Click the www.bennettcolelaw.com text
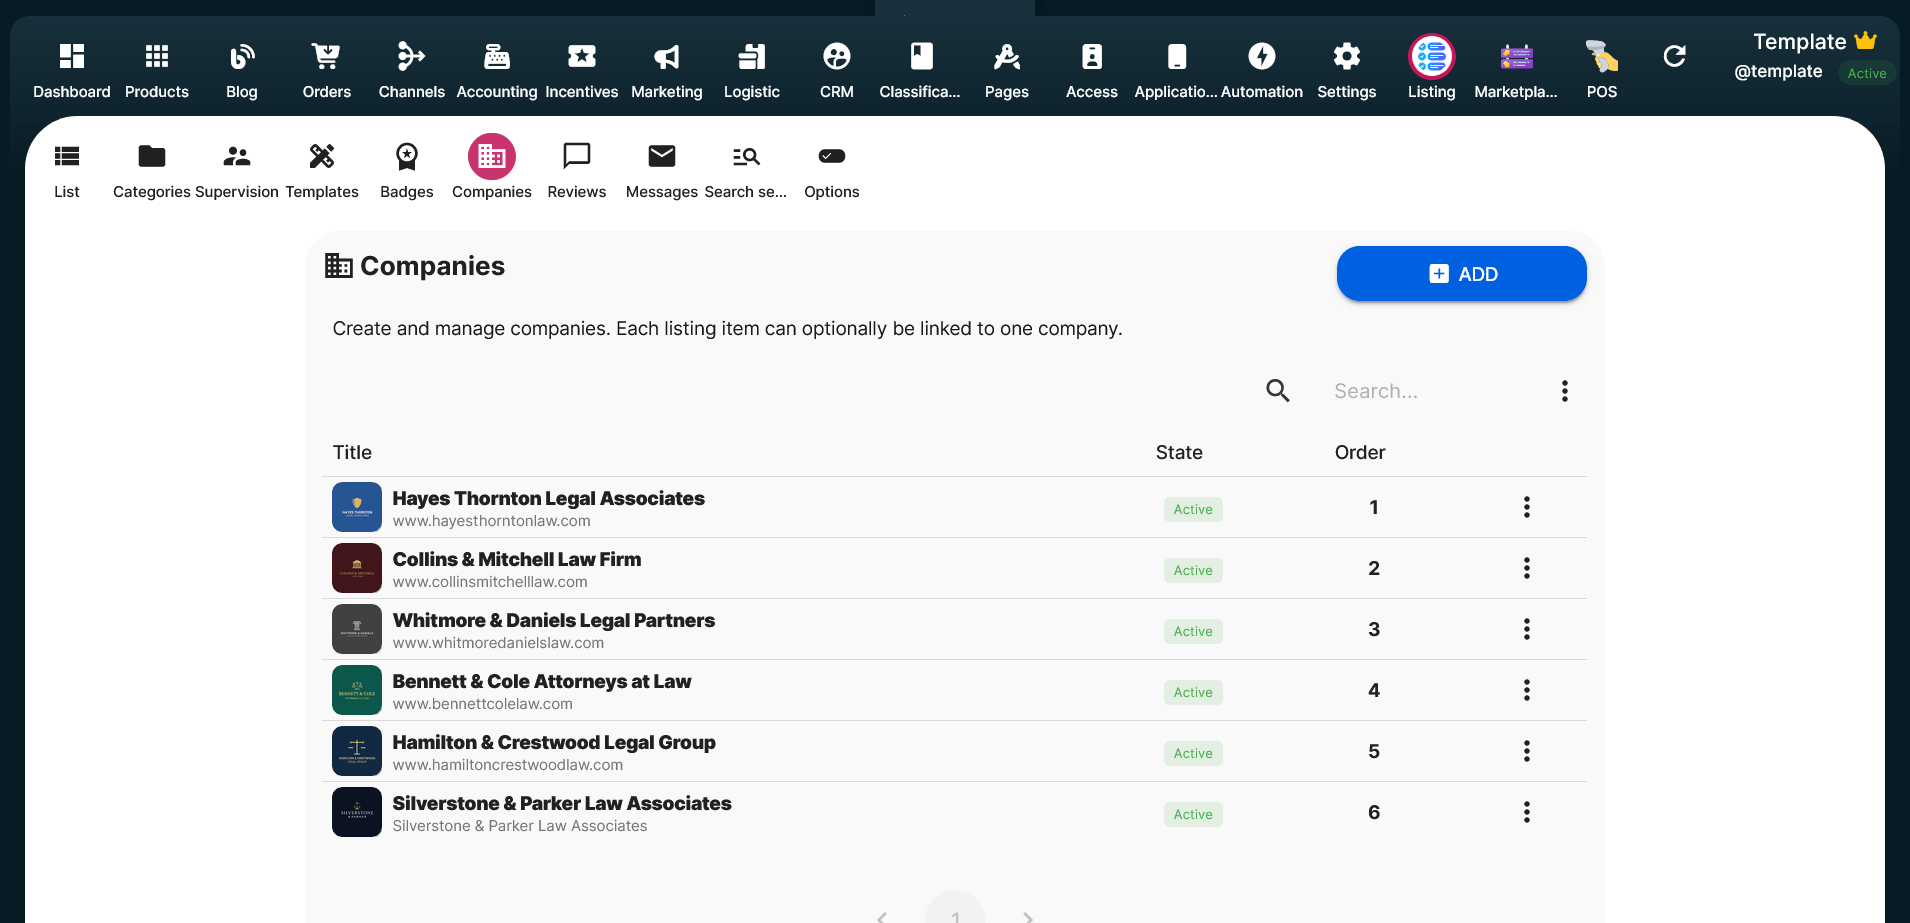1910x923 pixels. tap(483, 704)
